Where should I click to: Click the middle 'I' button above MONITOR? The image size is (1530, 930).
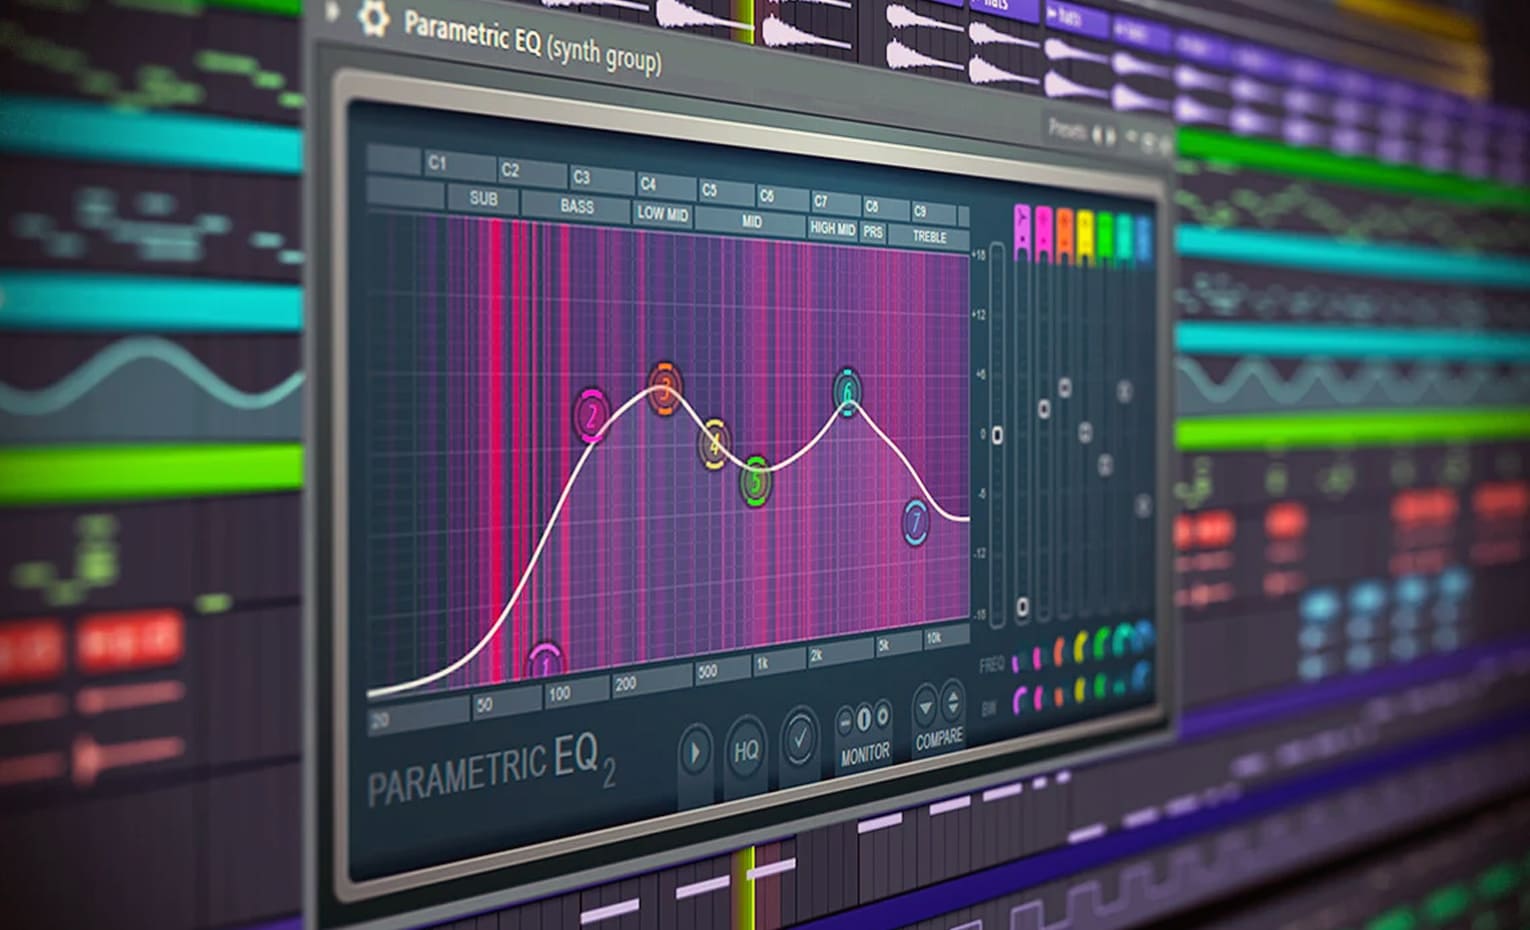click(x=864, y=717)
